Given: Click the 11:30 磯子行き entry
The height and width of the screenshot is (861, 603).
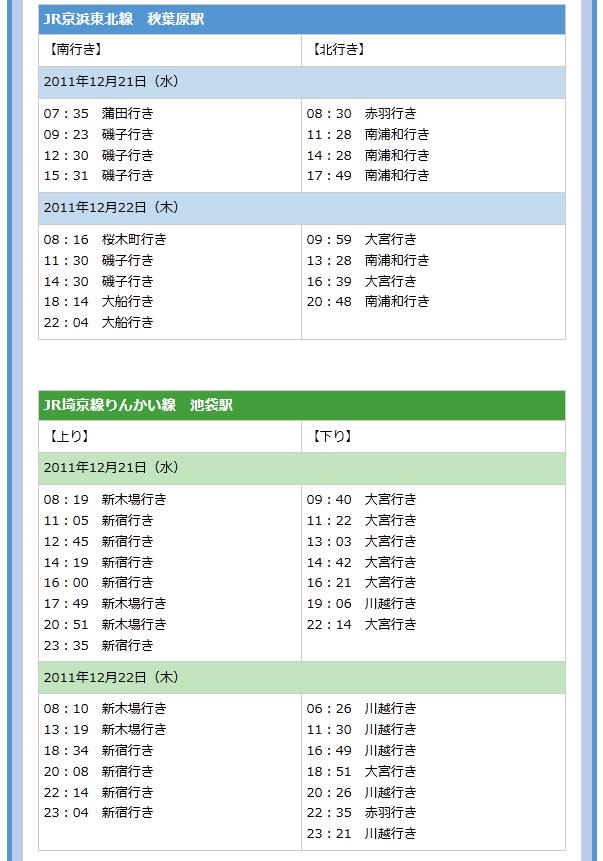Looking at the screenshot, I should point(99,260).
